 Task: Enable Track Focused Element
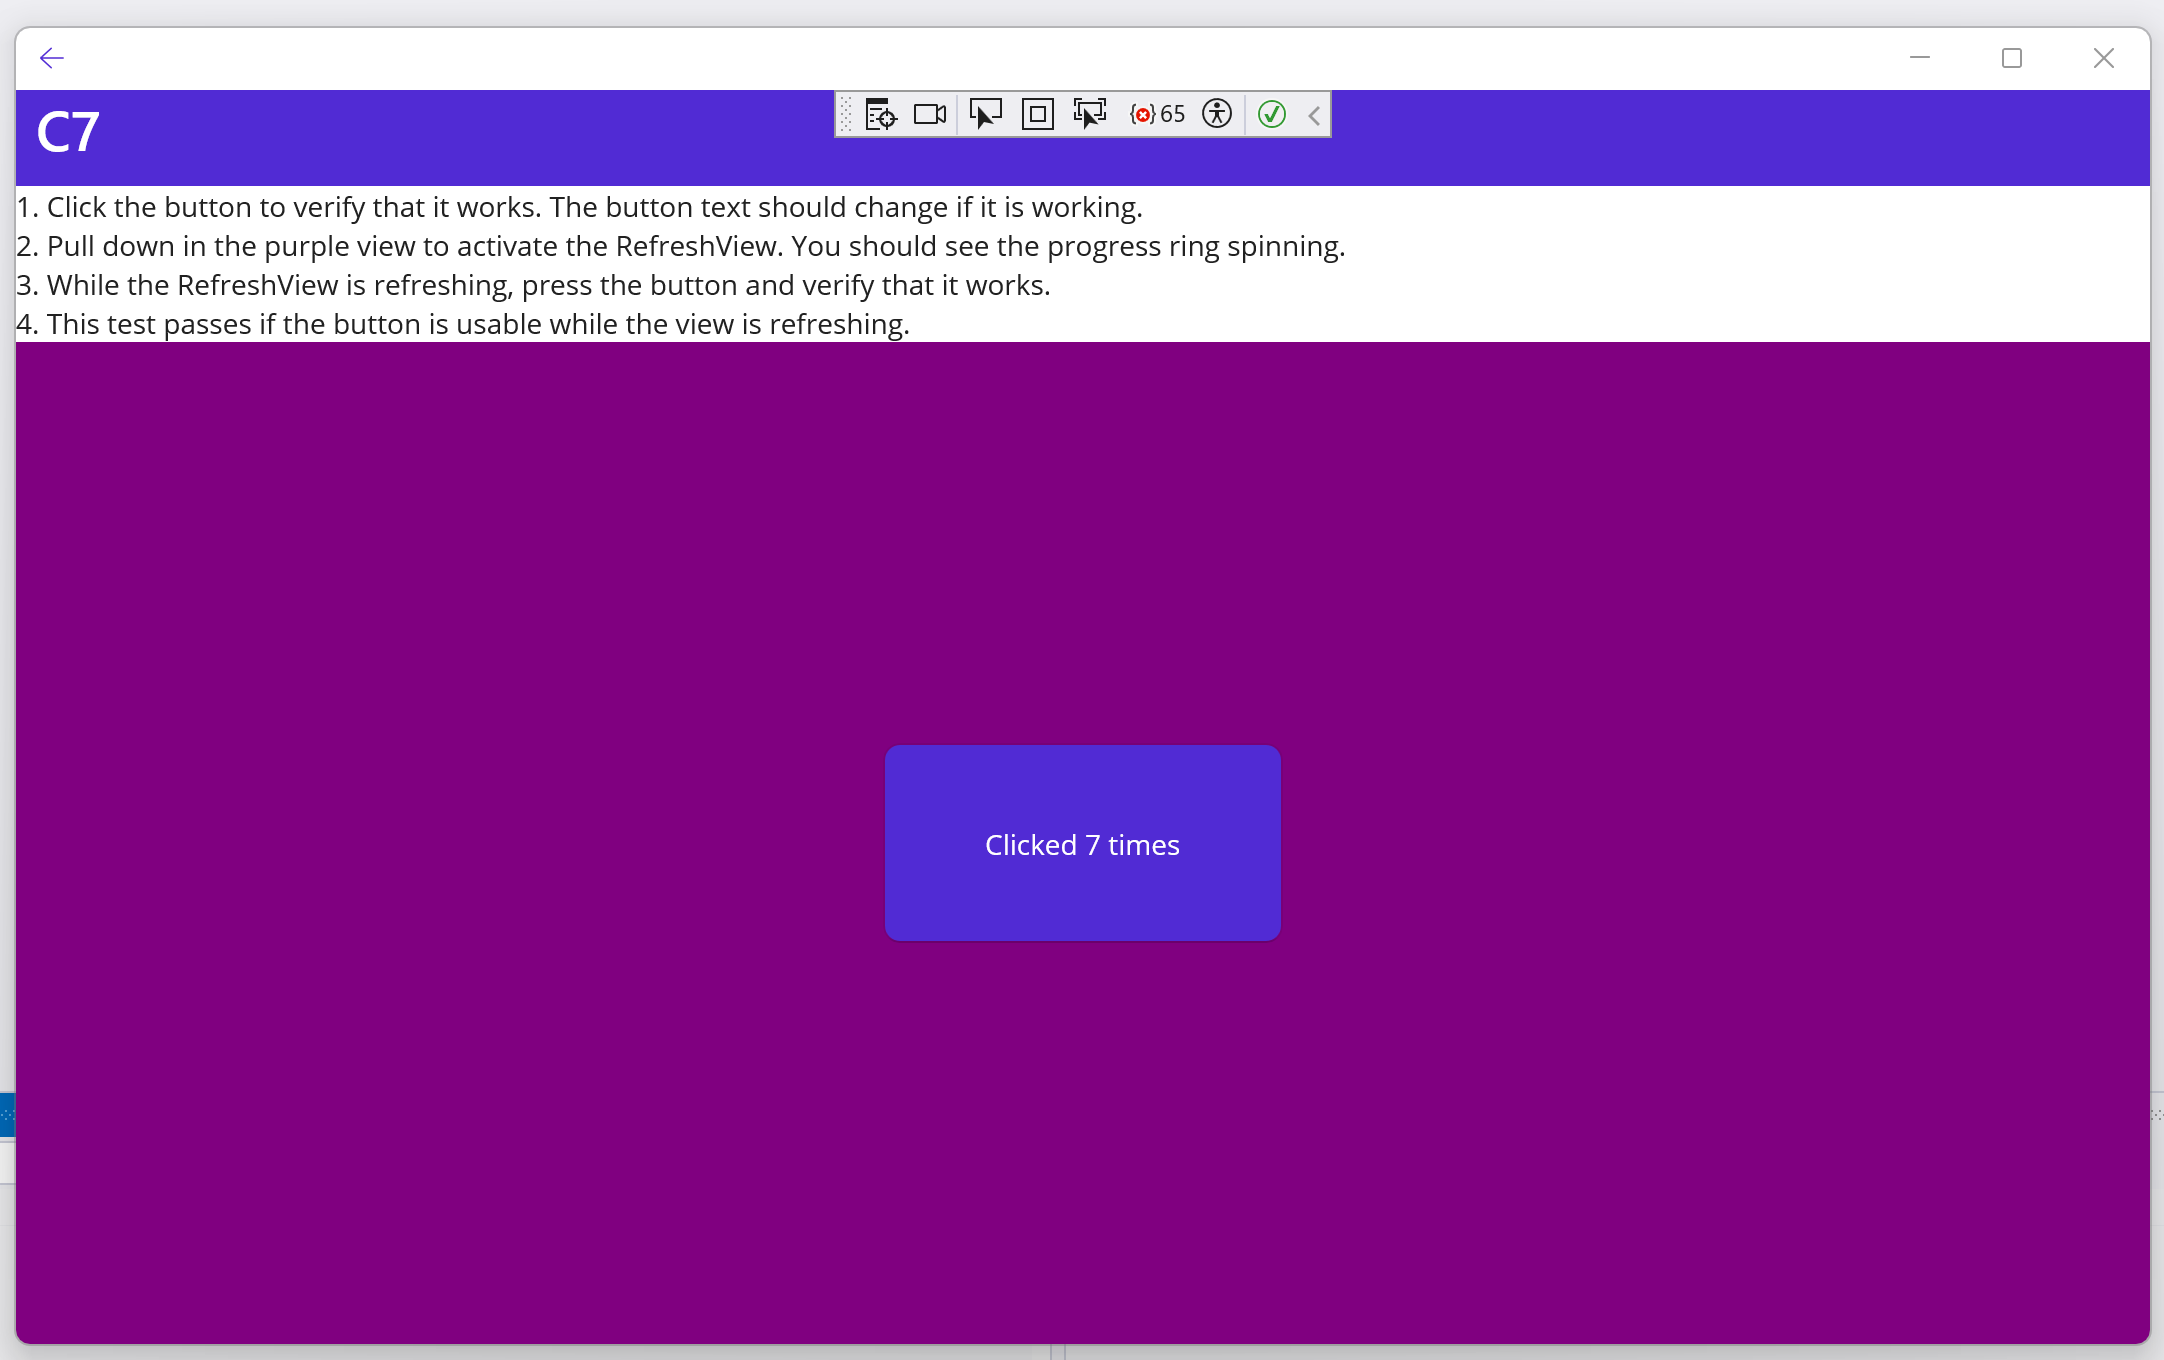click(x=1090, y=114)
